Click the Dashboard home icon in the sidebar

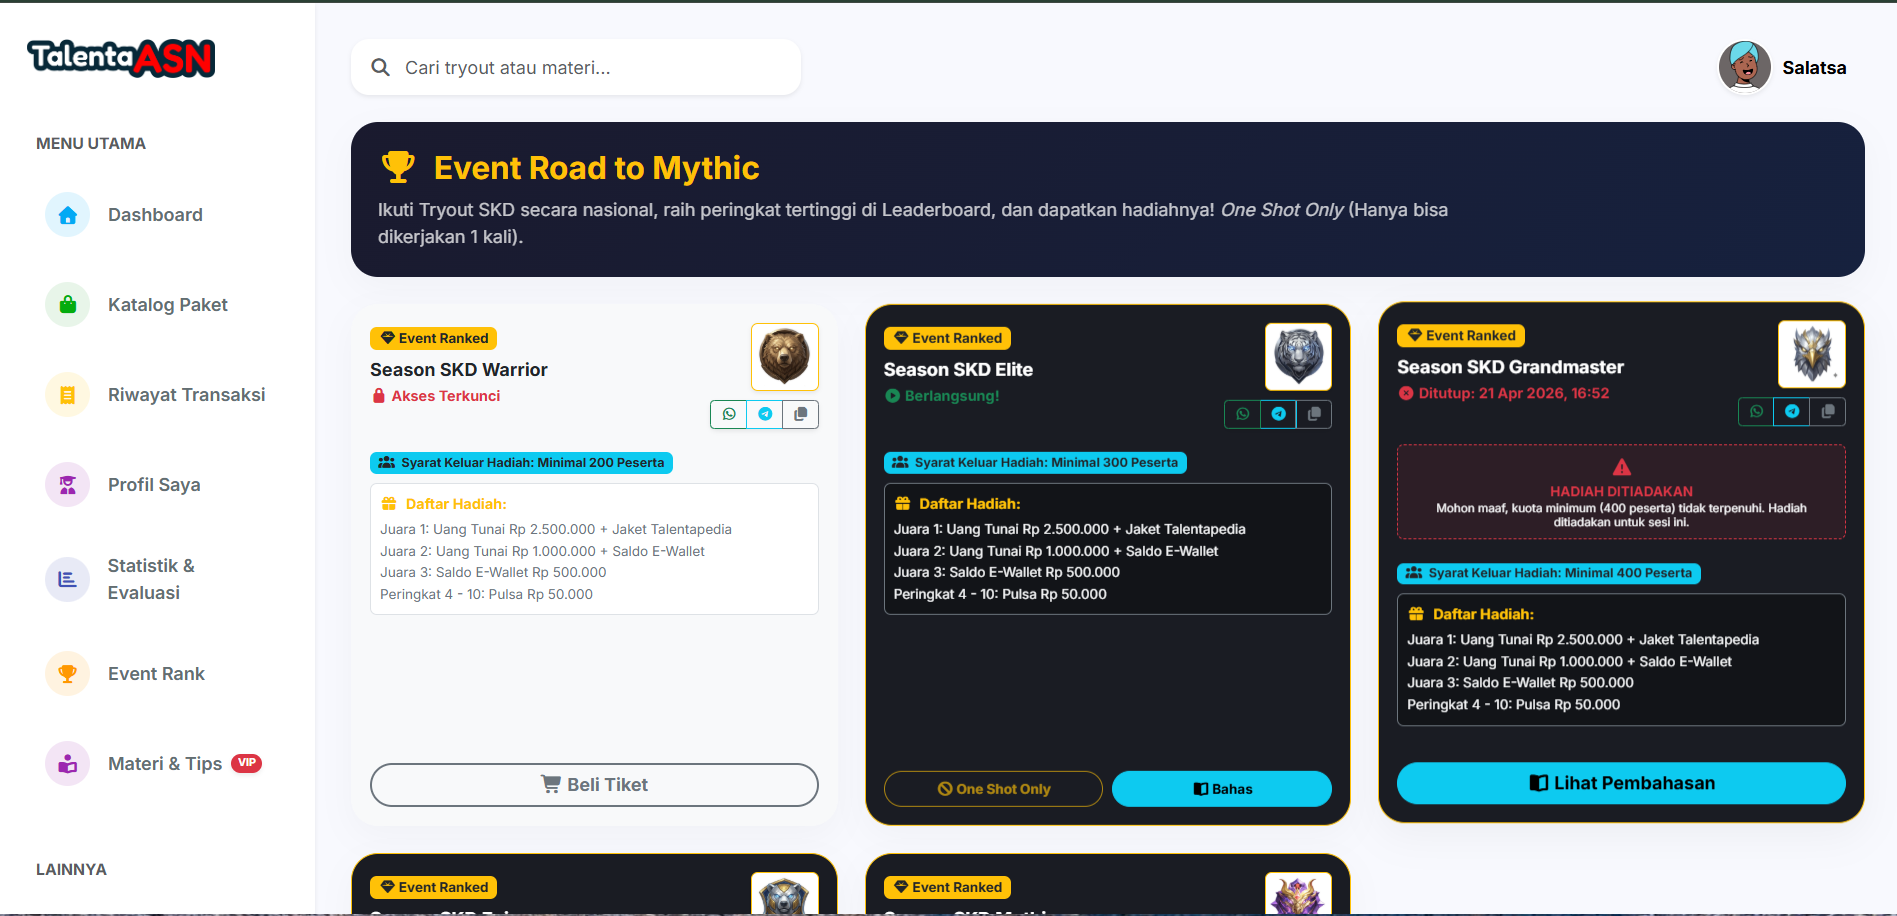67,214
